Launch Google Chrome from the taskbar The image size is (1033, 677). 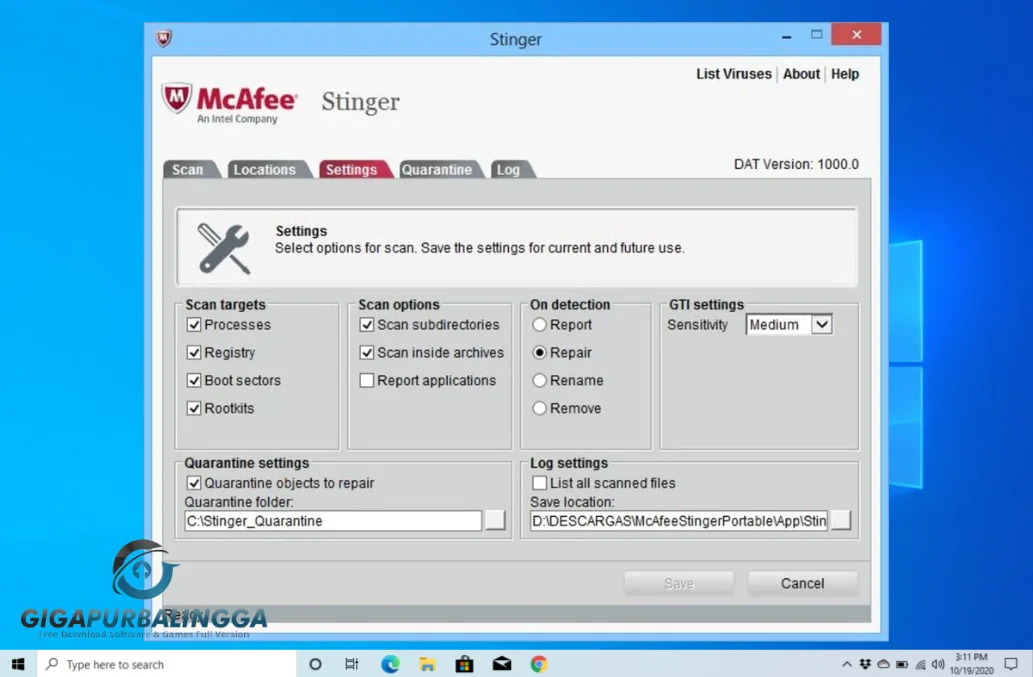pos(539,664)
